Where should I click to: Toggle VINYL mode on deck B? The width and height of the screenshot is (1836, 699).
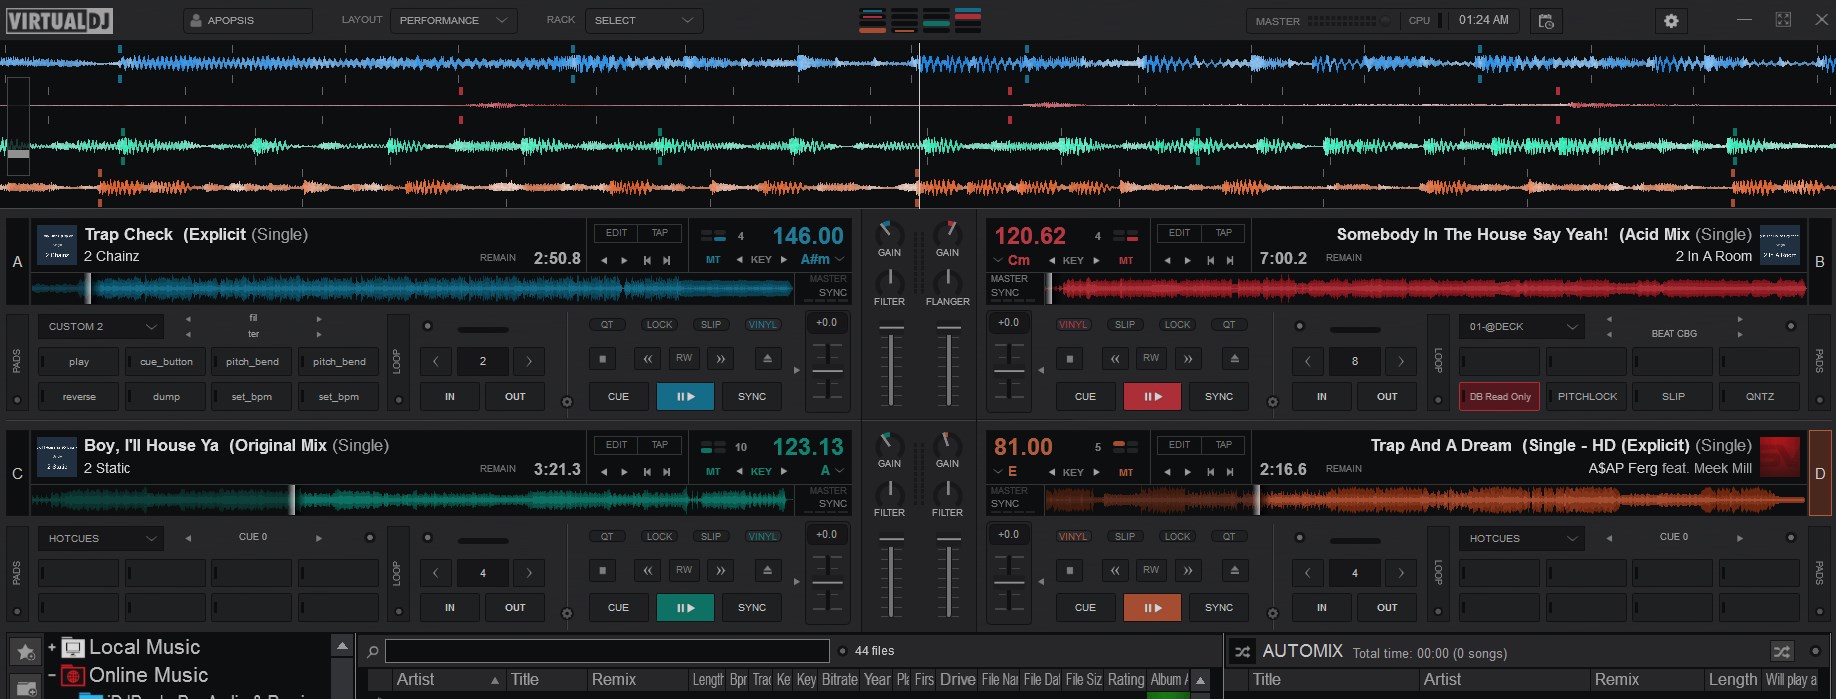[1073, 325]
